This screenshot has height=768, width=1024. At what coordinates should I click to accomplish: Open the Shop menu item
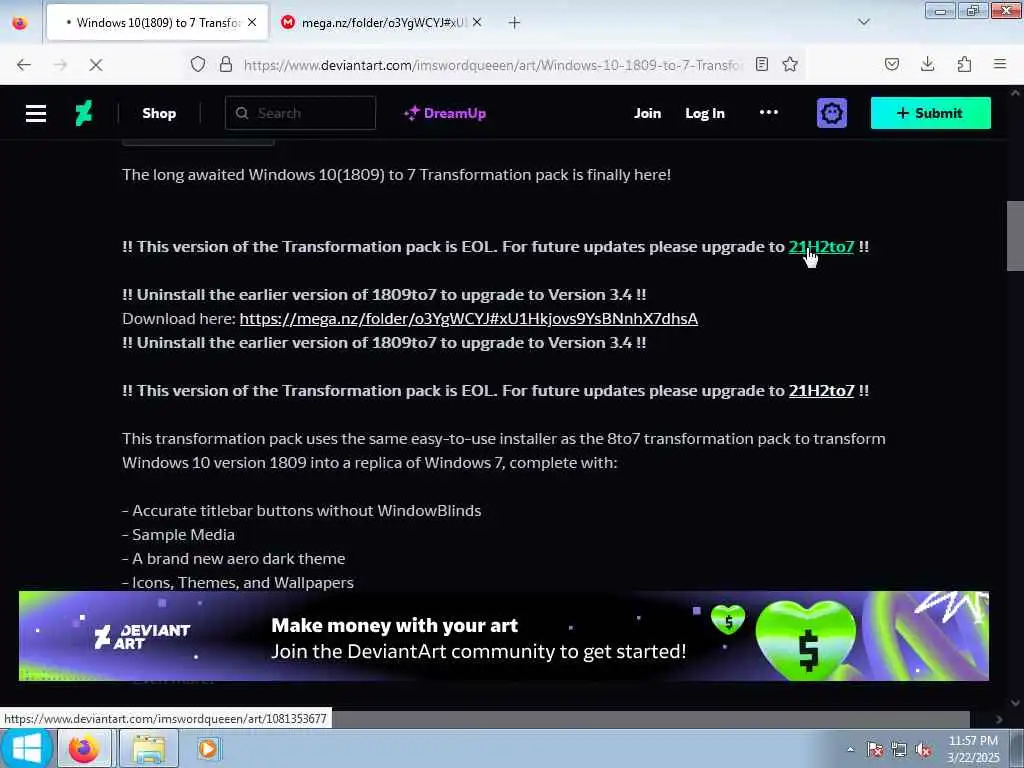coord(159,113)
